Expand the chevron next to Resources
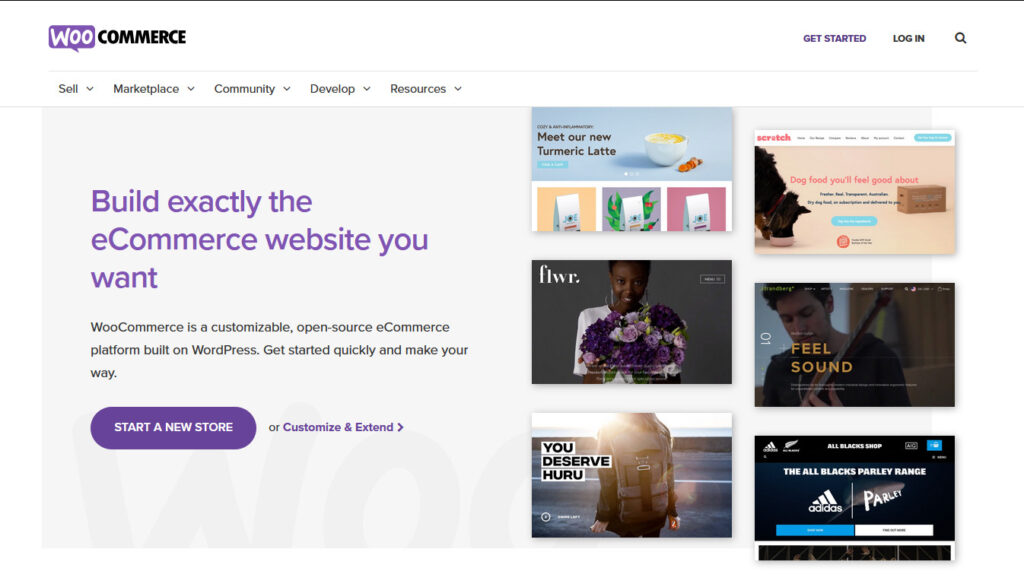Image resolution: width=1024 pixels, height=584 pixels. pos(458,89)
